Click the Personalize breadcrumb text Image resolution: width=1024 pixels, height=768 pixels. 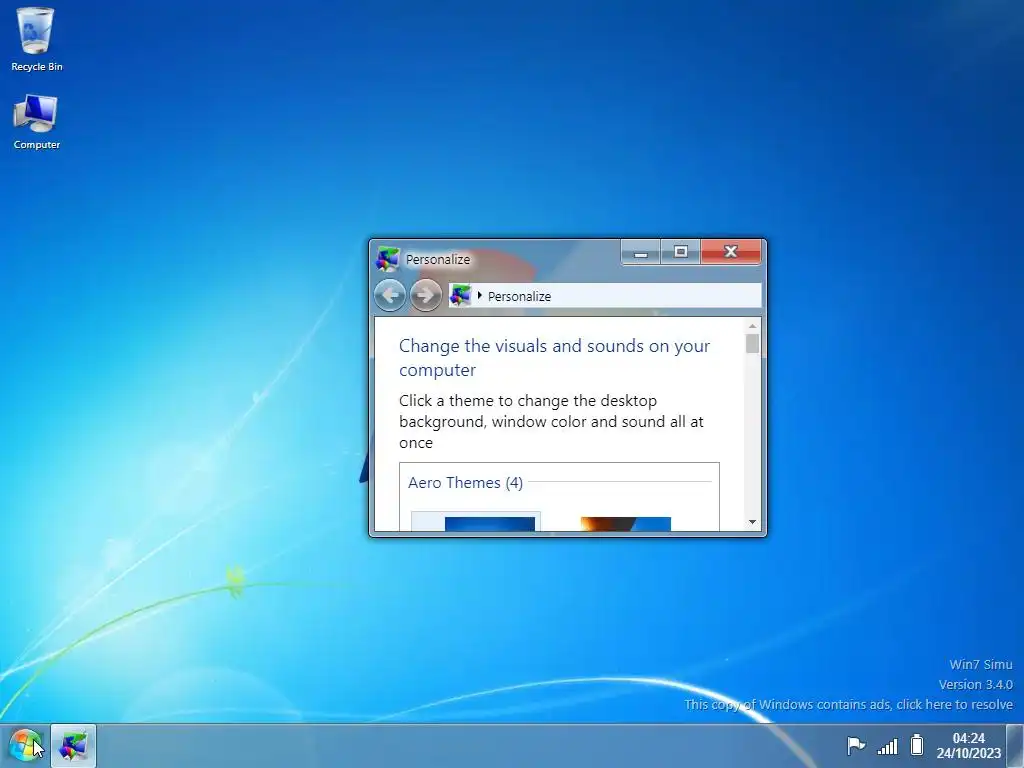(x=519, y=296)
